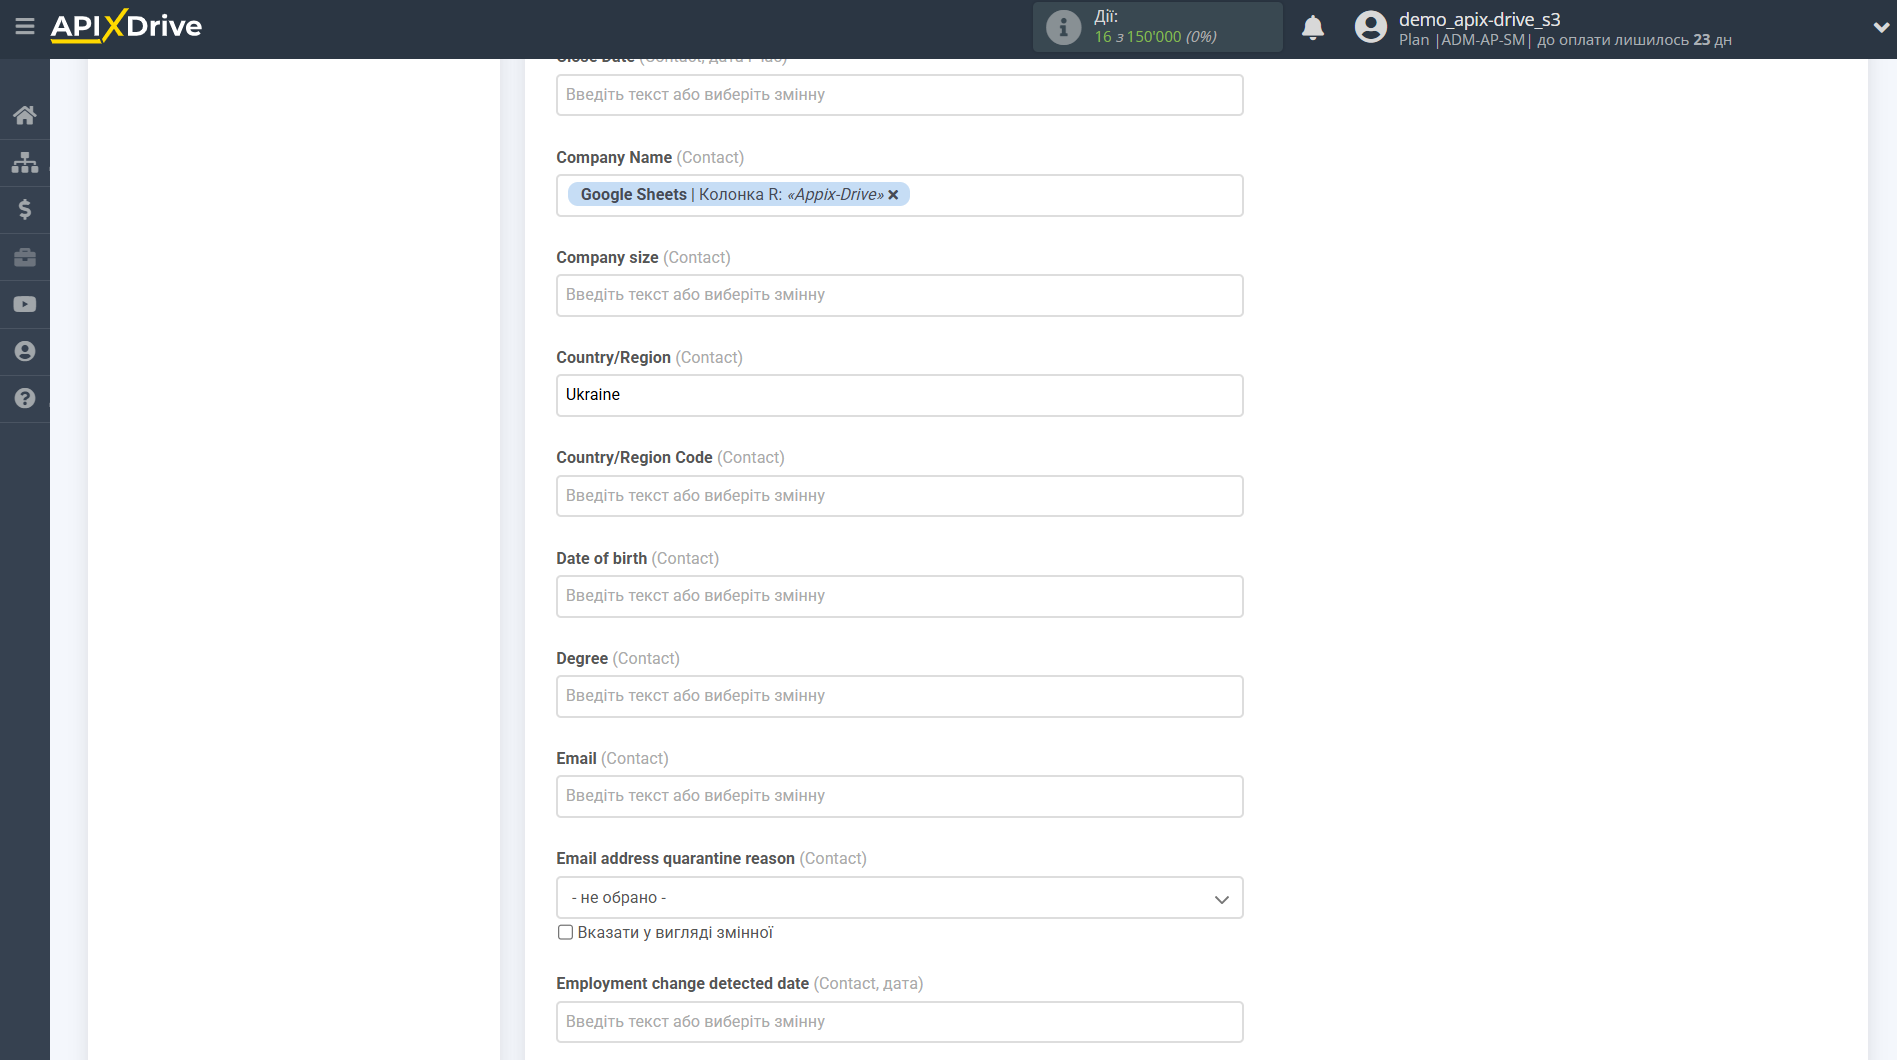Toggle 'Вказати у вигляді змінної' checkbox

pos(565,932)
